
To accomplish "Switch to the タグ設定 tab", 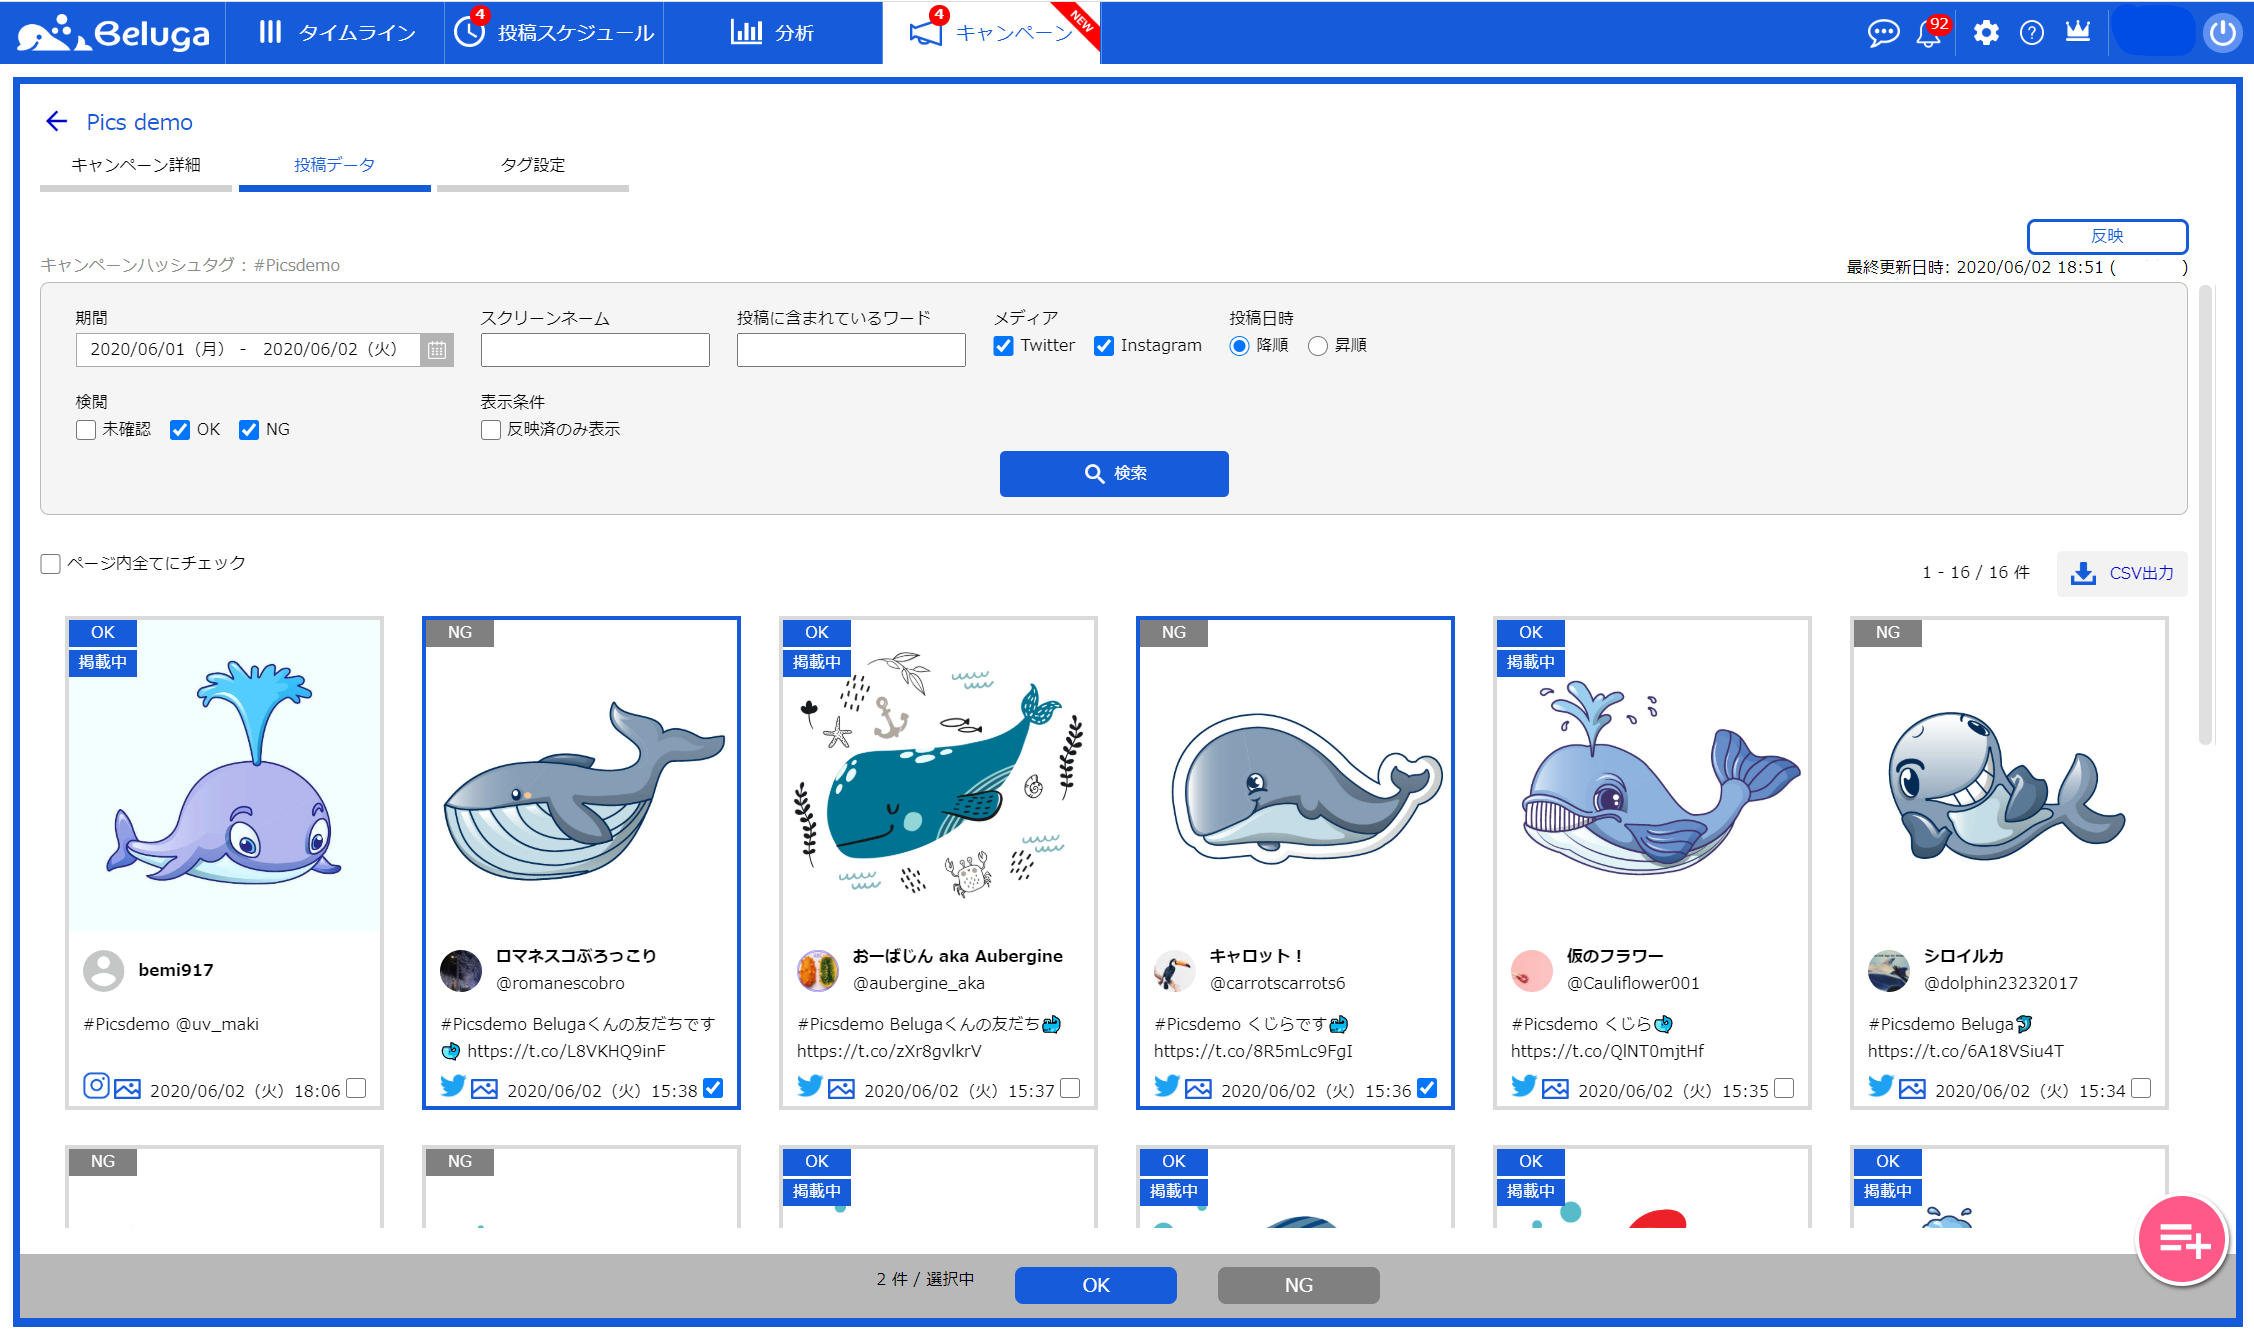I will [533, 165].
